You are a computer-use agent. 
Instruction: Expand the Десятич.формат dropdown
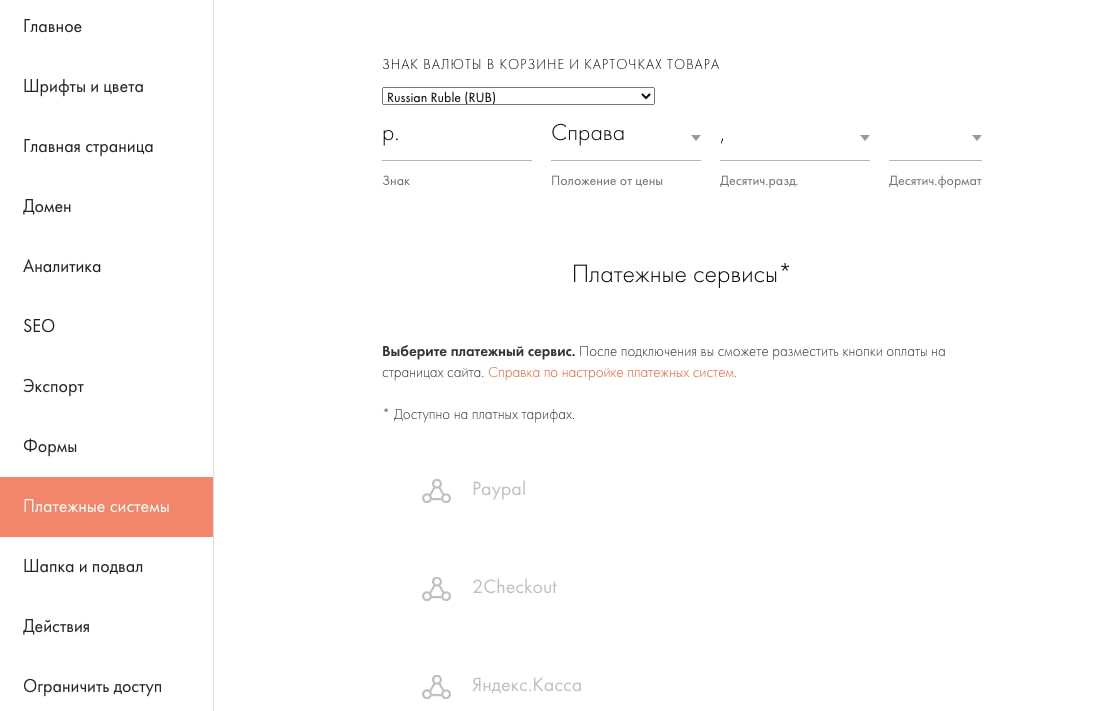935,136
